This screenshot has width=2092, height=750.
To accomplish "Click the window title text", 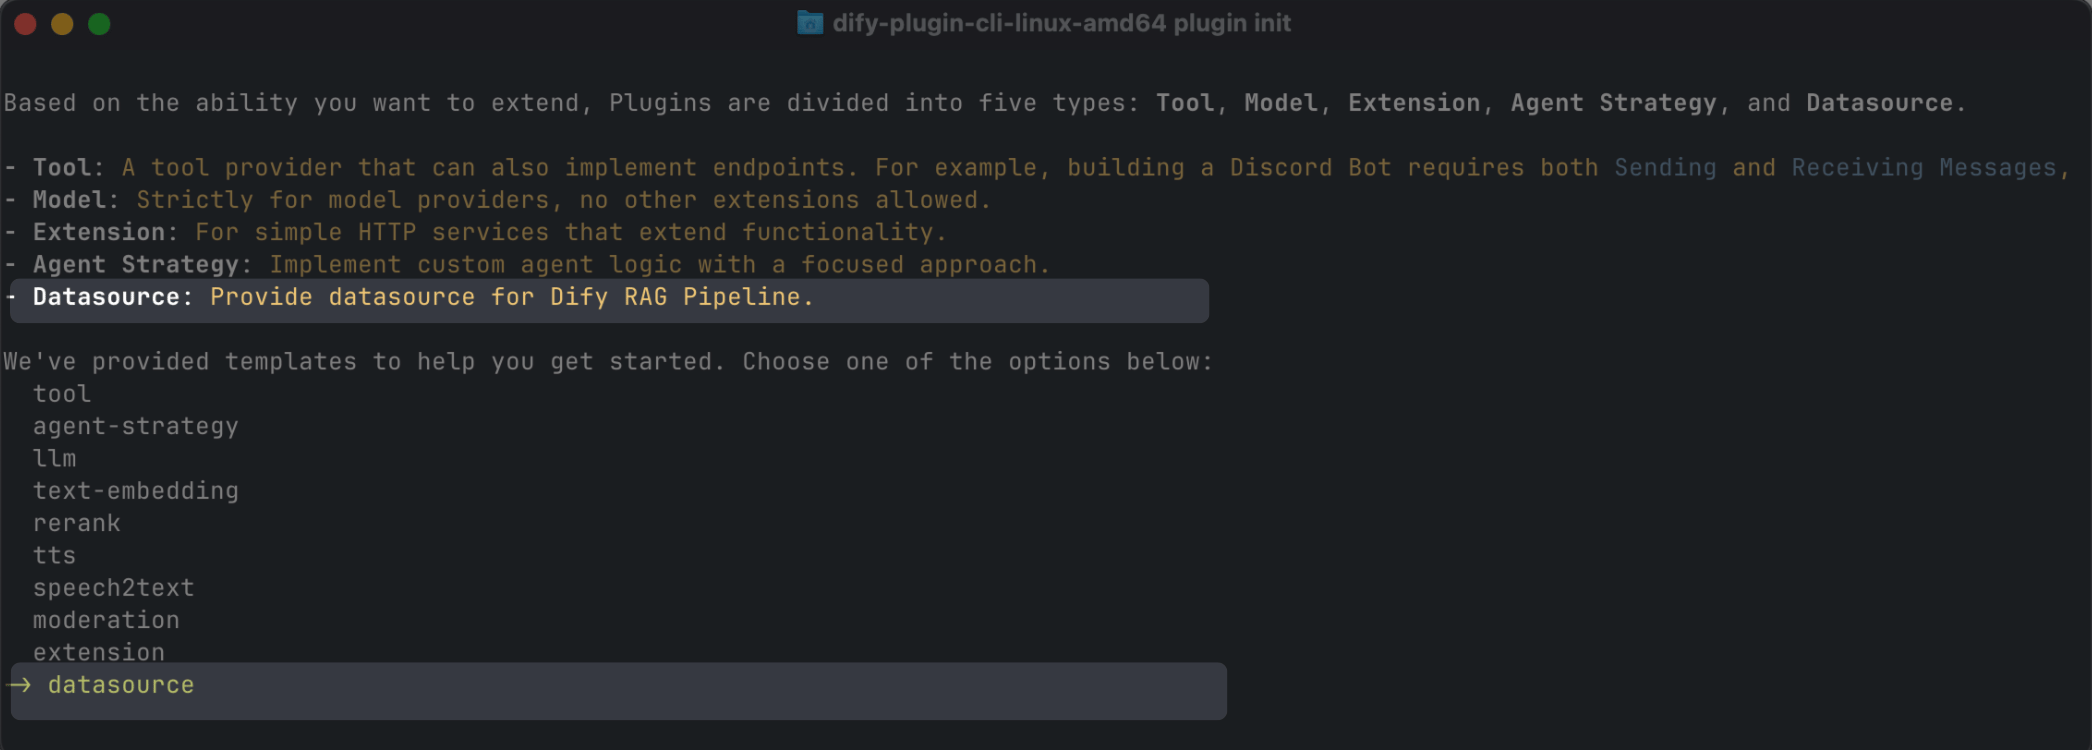I will click(1062, 23).
